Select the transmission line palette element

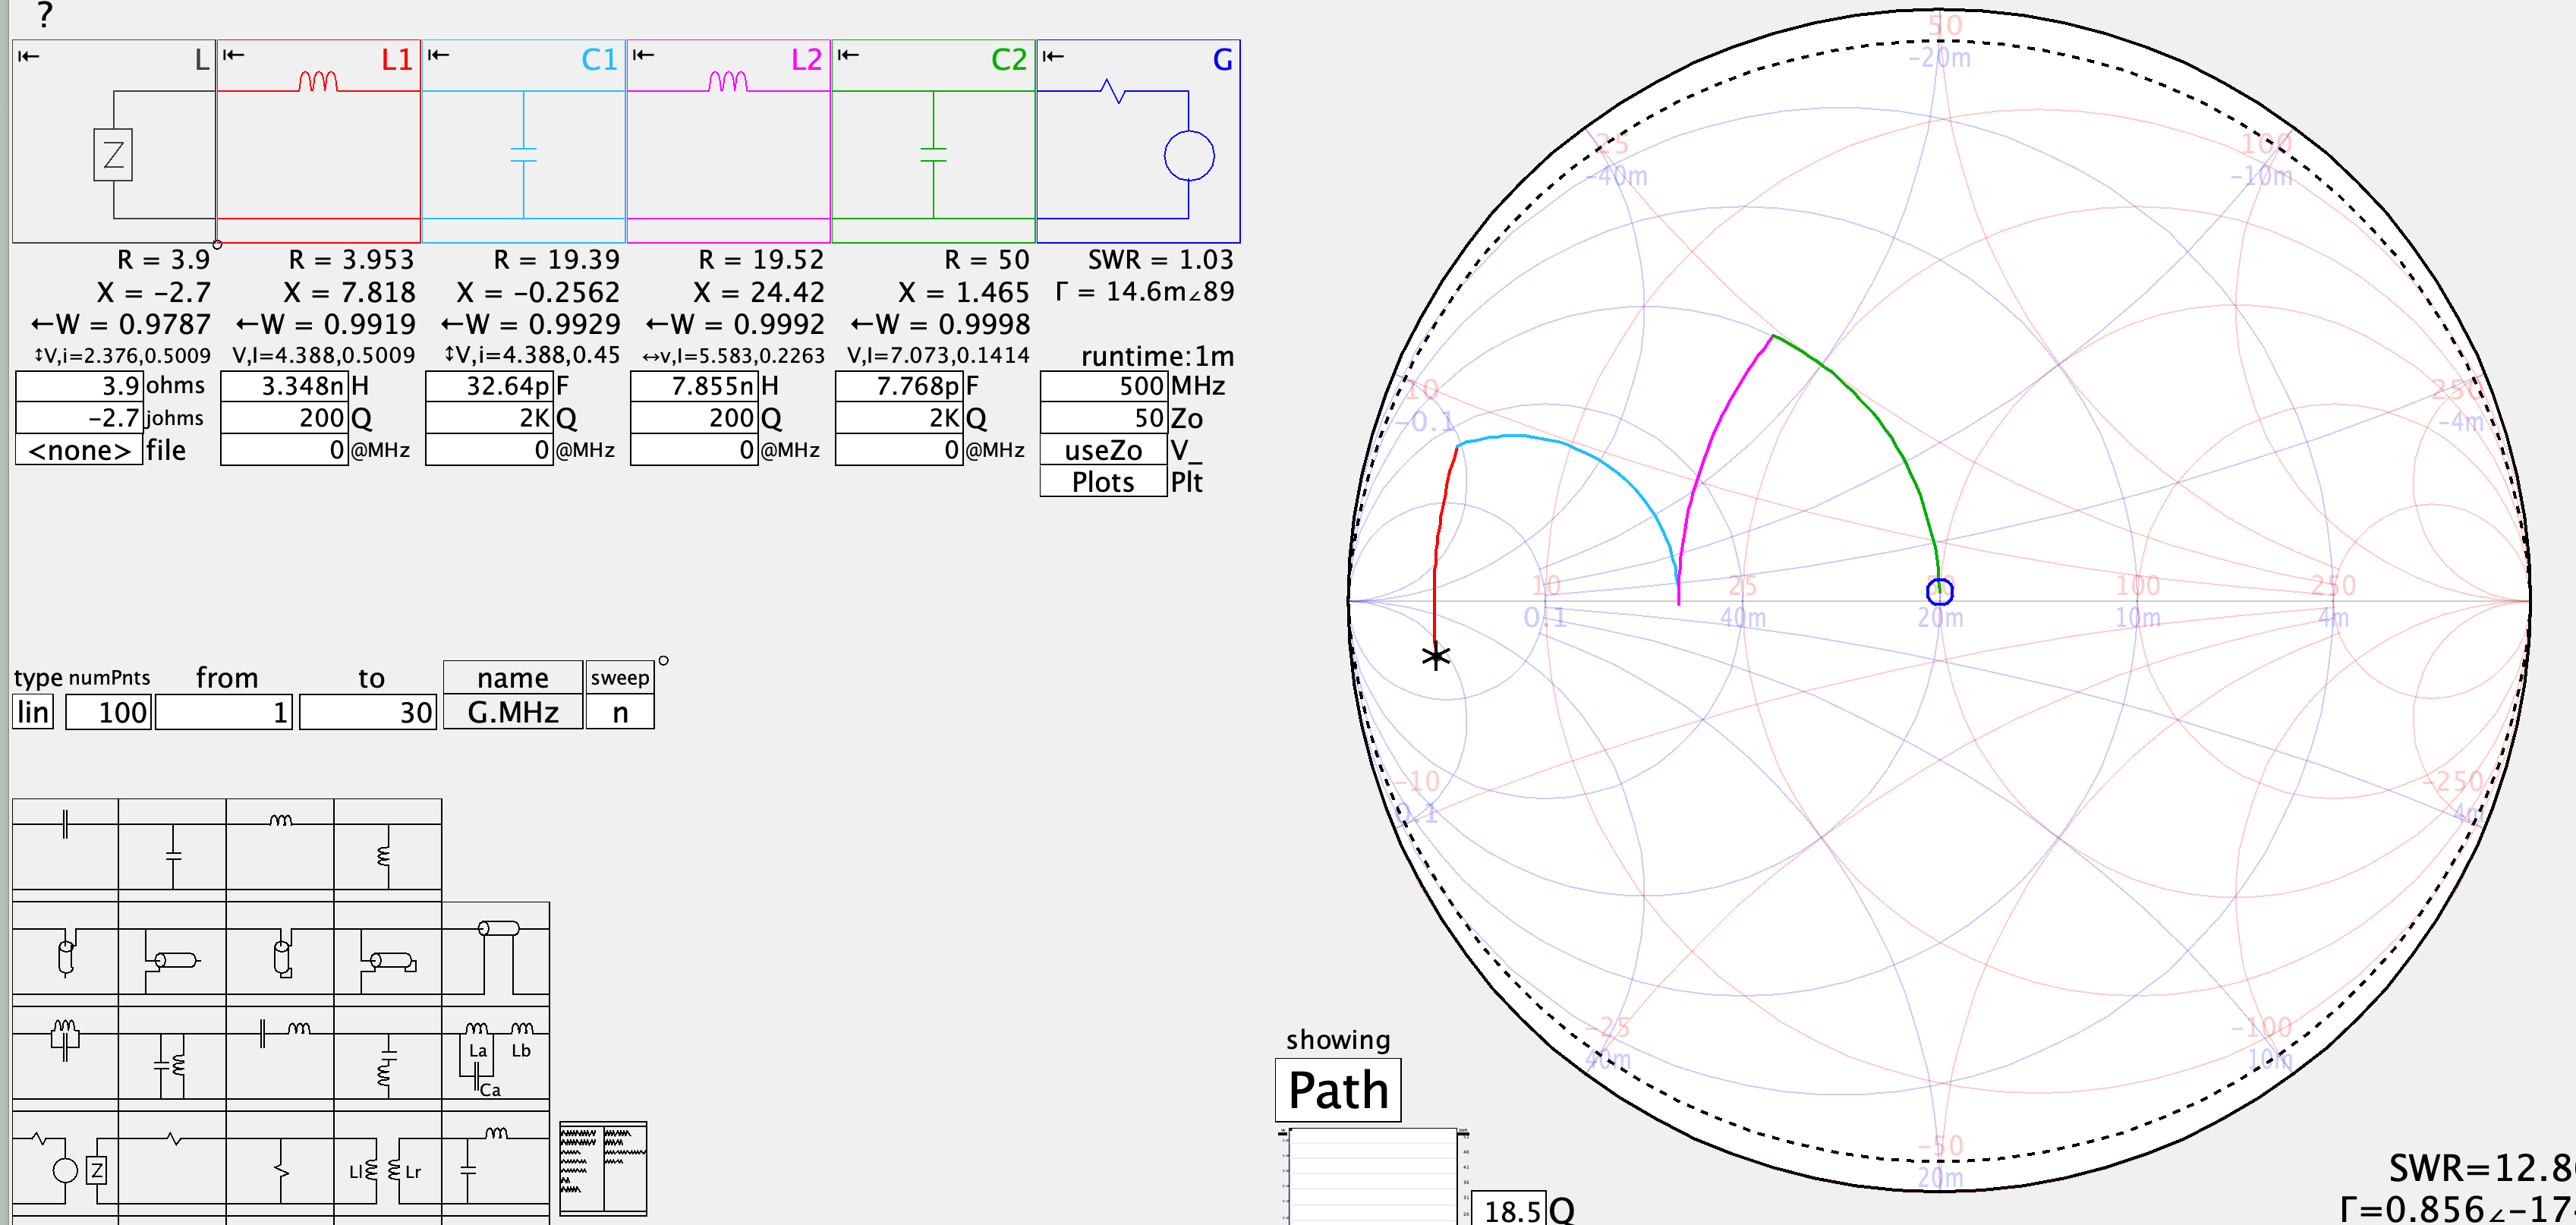(x=496, y=949)
